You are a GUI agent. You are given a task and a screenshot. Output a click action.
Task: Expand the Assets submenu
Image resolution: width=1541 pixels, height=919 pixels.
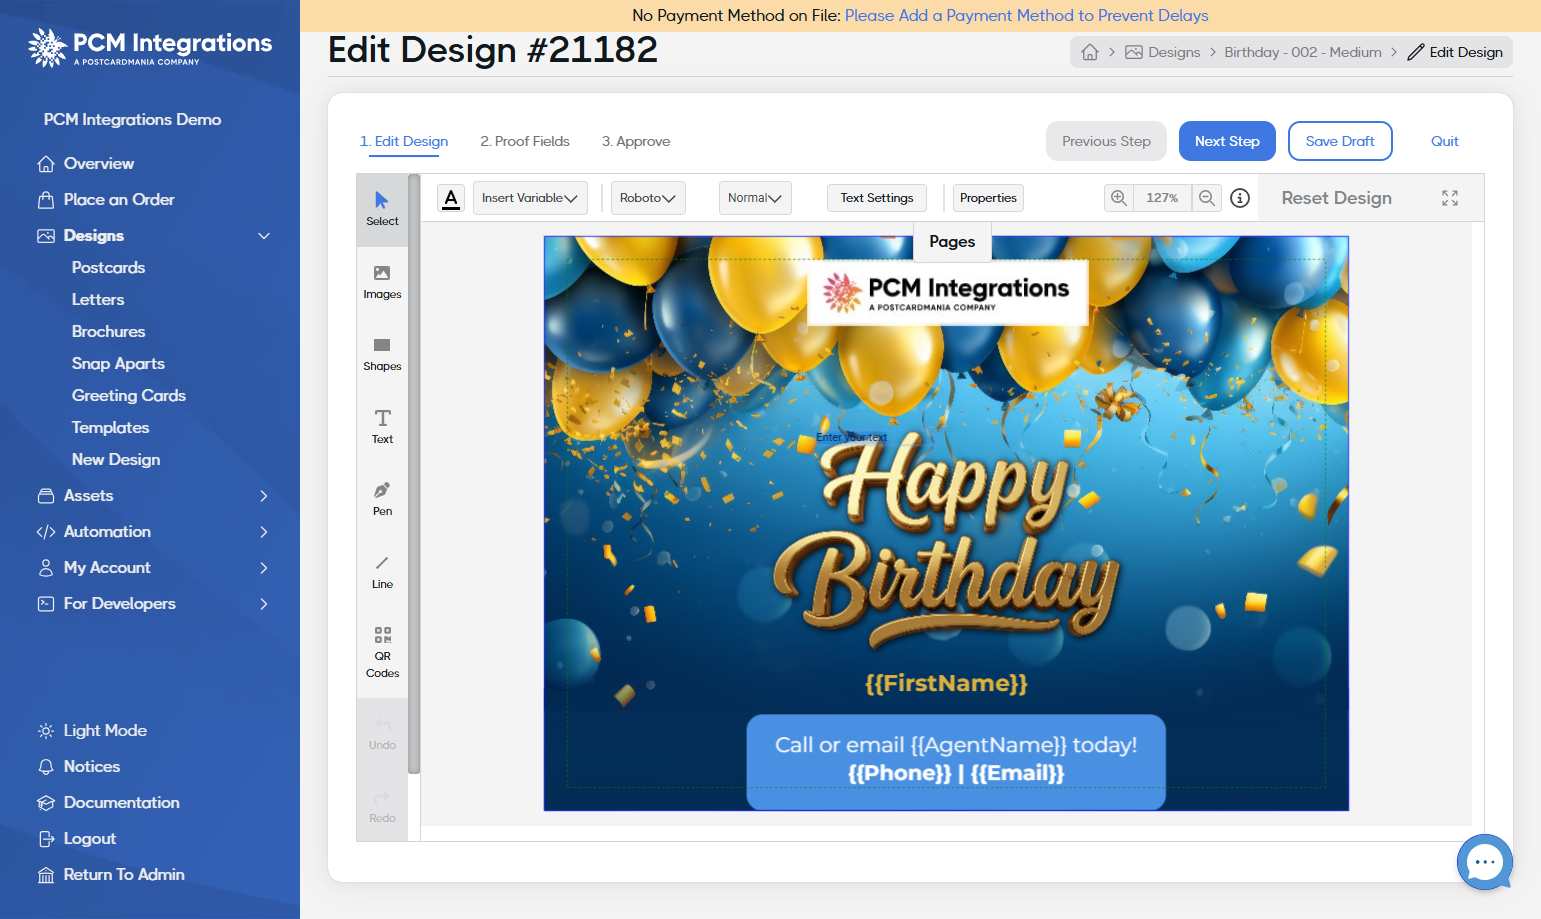[264, 496]
